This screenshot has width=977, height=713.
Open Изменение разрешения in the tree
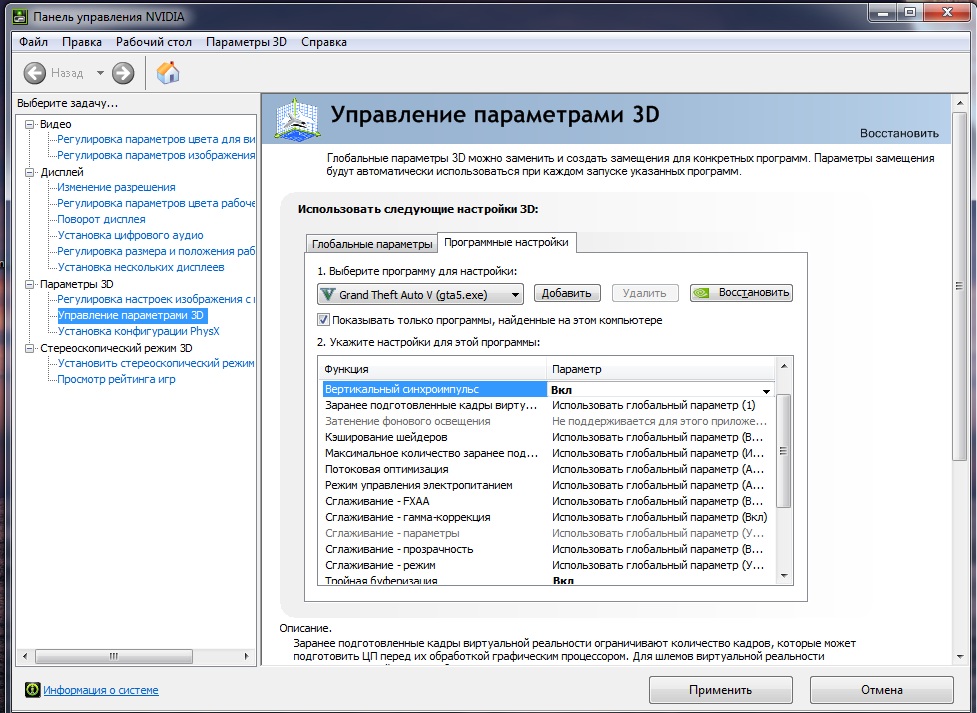point(117,187)
